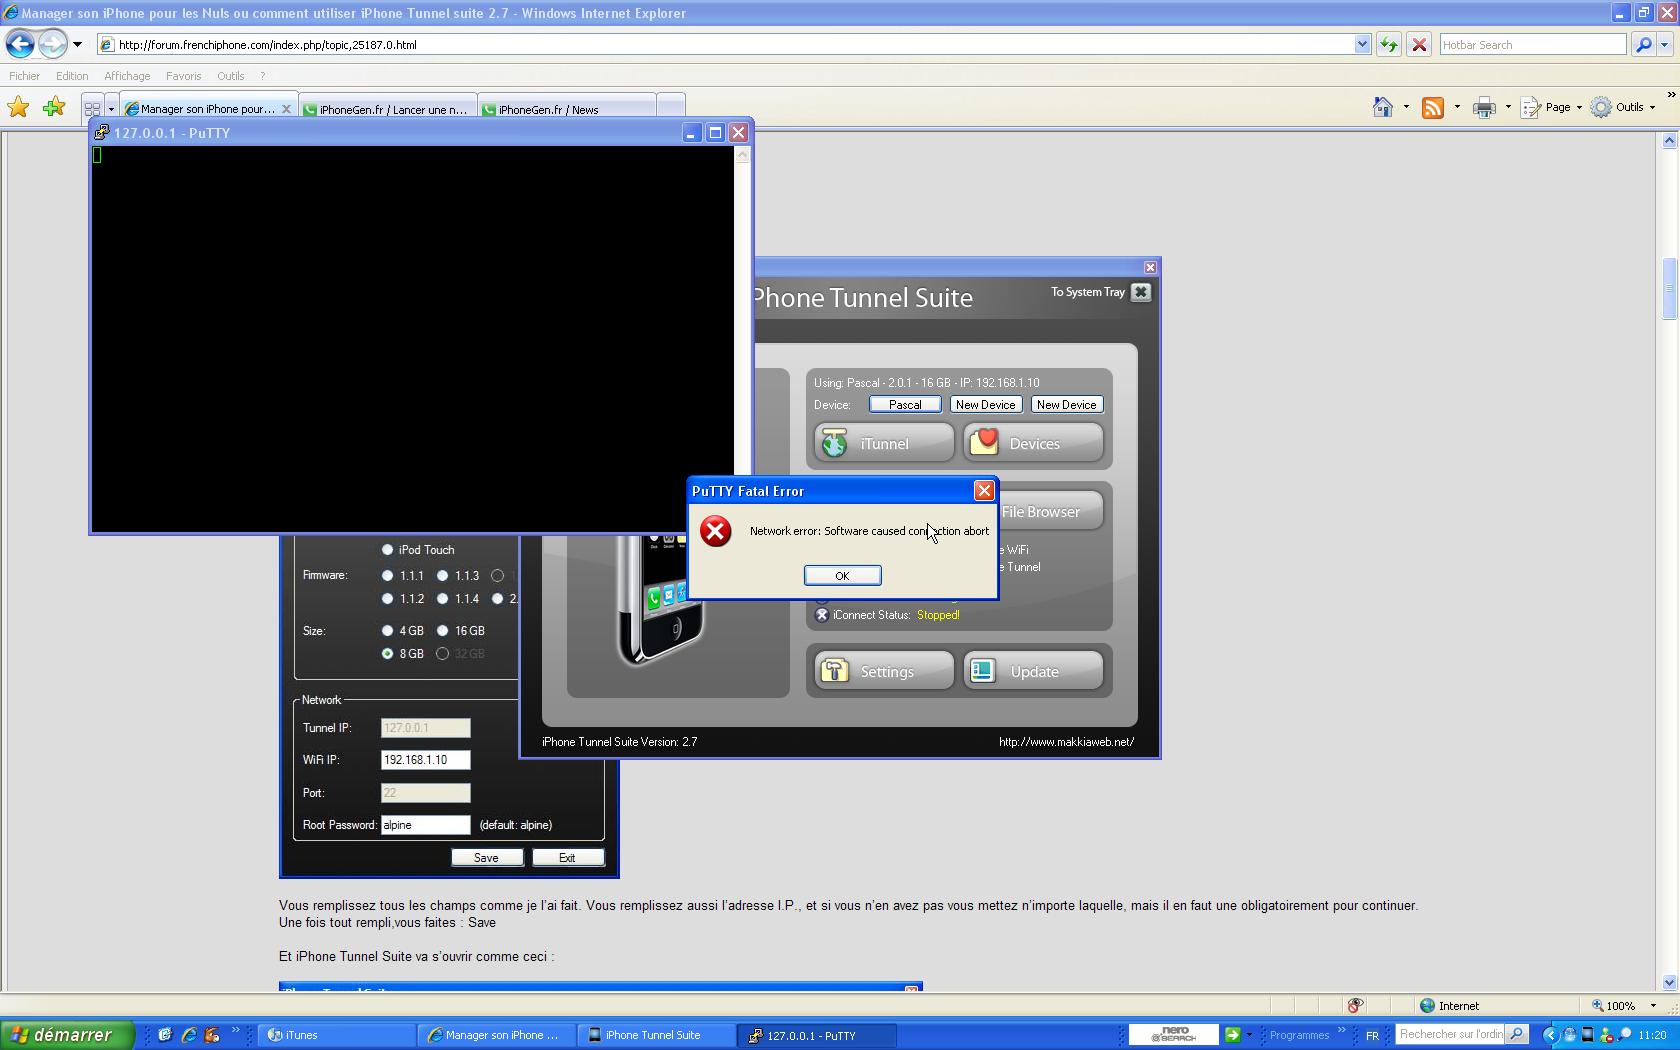Image resolution: width=1680 pixels, height=1050 pixels.
Task: Go to Home page via house icon
Action: click(x=1382, y=107)
